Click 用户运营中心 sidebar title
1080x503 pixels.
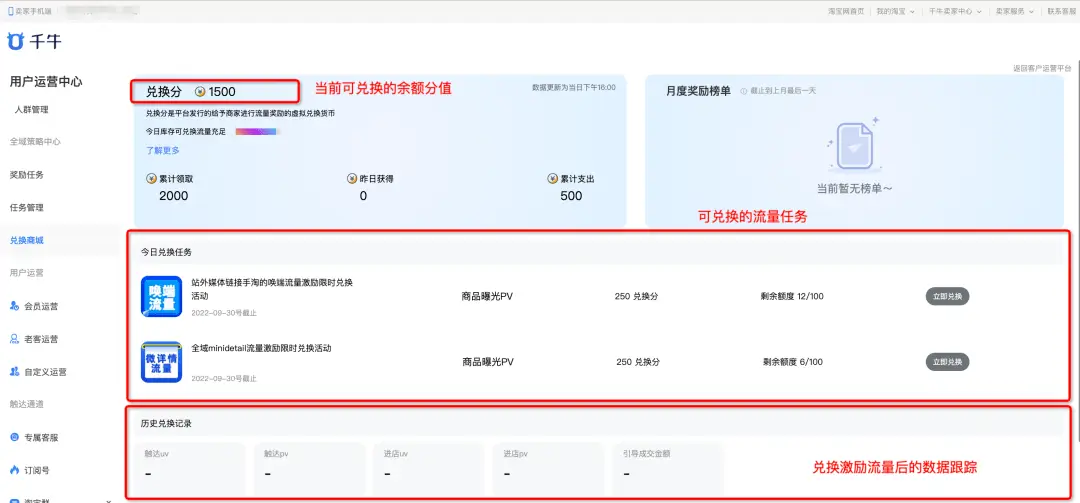coord(46,82)
